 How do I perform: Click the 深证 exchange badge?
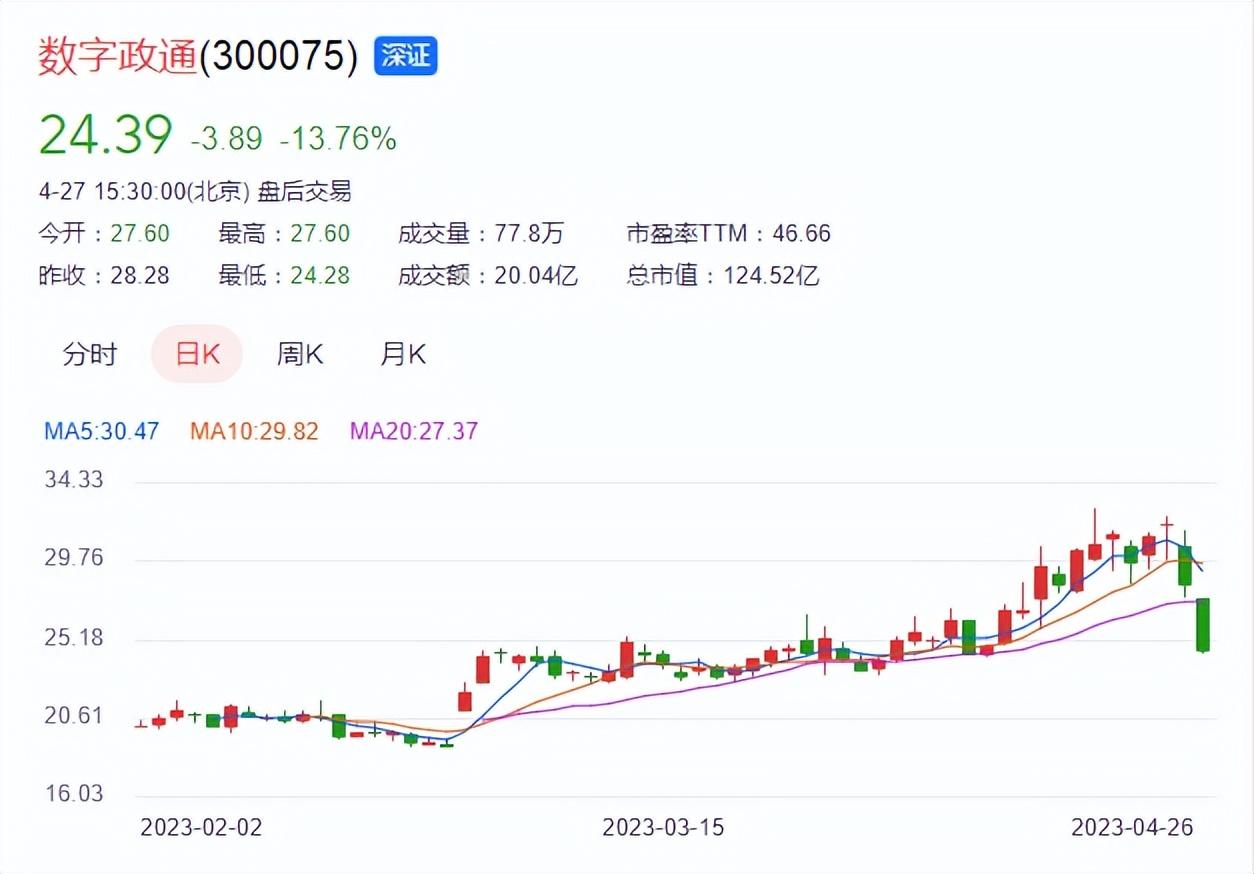coord(406,56)
